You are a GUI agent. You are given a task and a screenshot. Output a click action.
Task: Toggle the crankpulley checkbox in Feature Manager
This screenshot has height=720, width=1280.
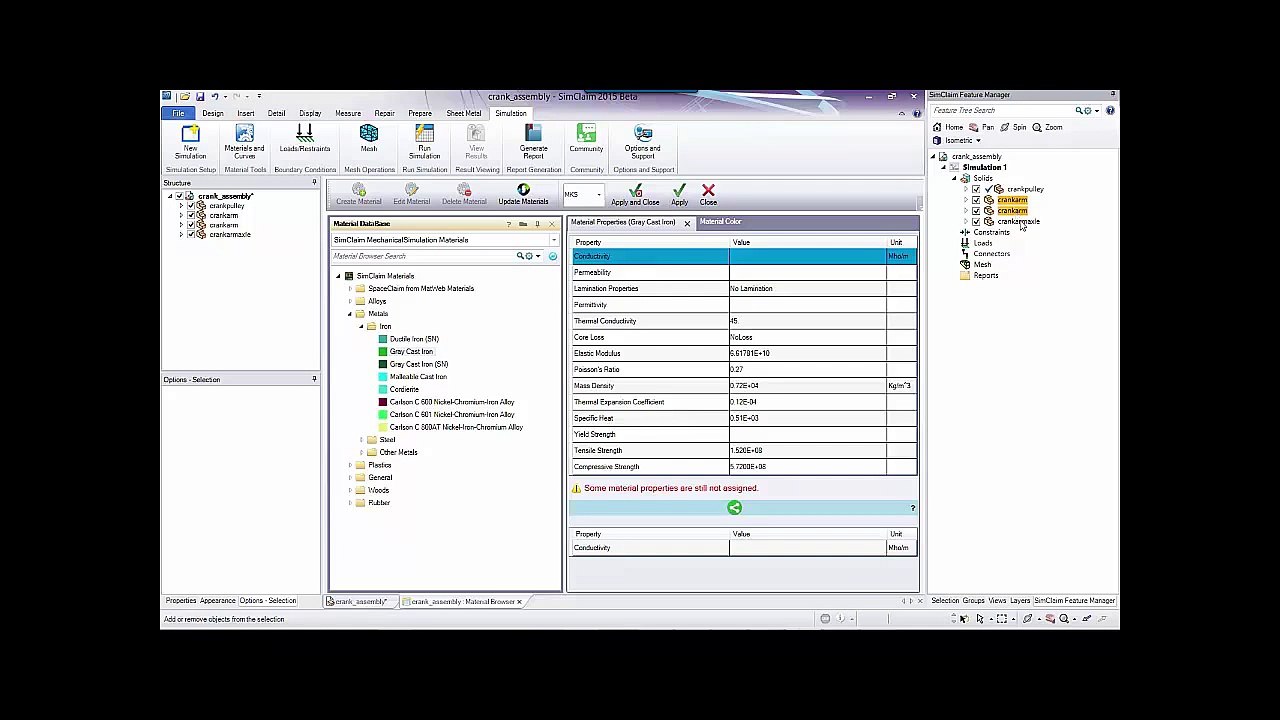coord(976,189)
